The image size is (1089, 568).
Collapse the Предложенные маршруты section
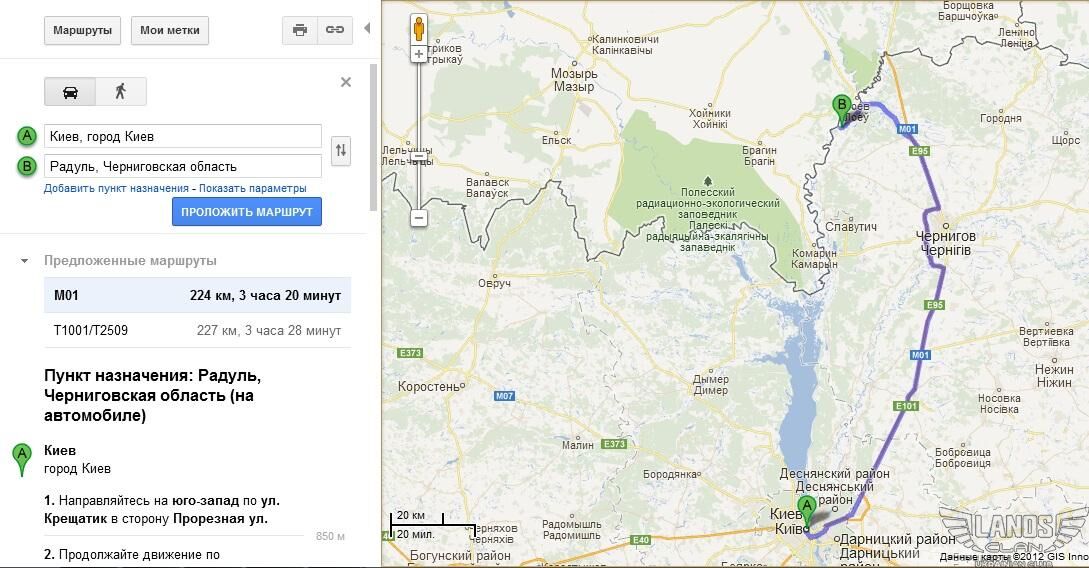(25, 261)
